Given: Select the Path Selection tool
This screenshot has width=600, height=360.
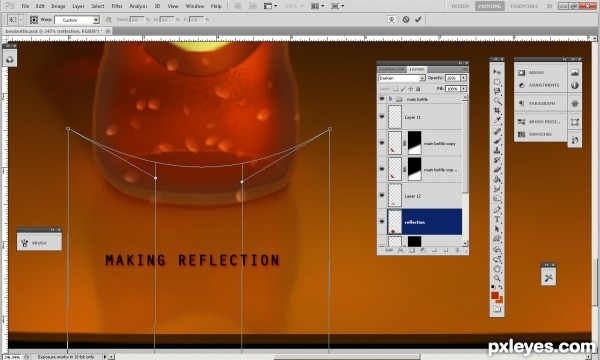Looking at the screenshot, I should point(497,229).
